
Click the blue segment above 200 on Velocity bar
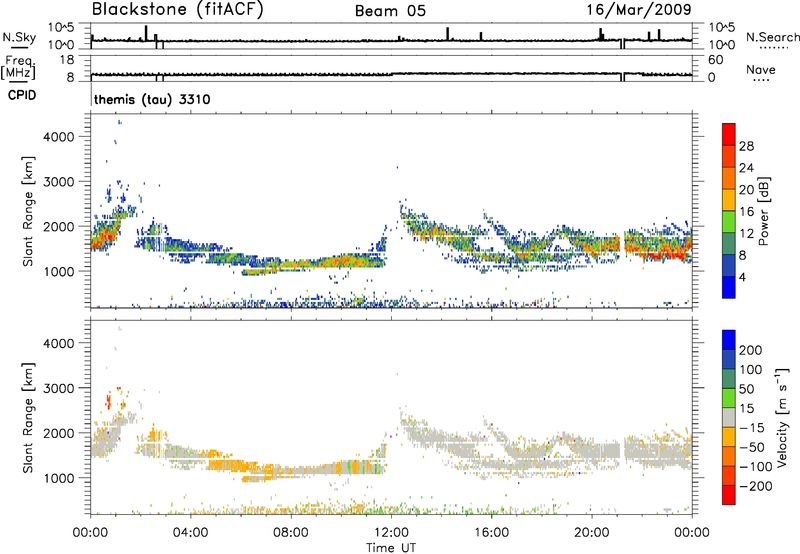pyautogui.click(x=729, y=340)
